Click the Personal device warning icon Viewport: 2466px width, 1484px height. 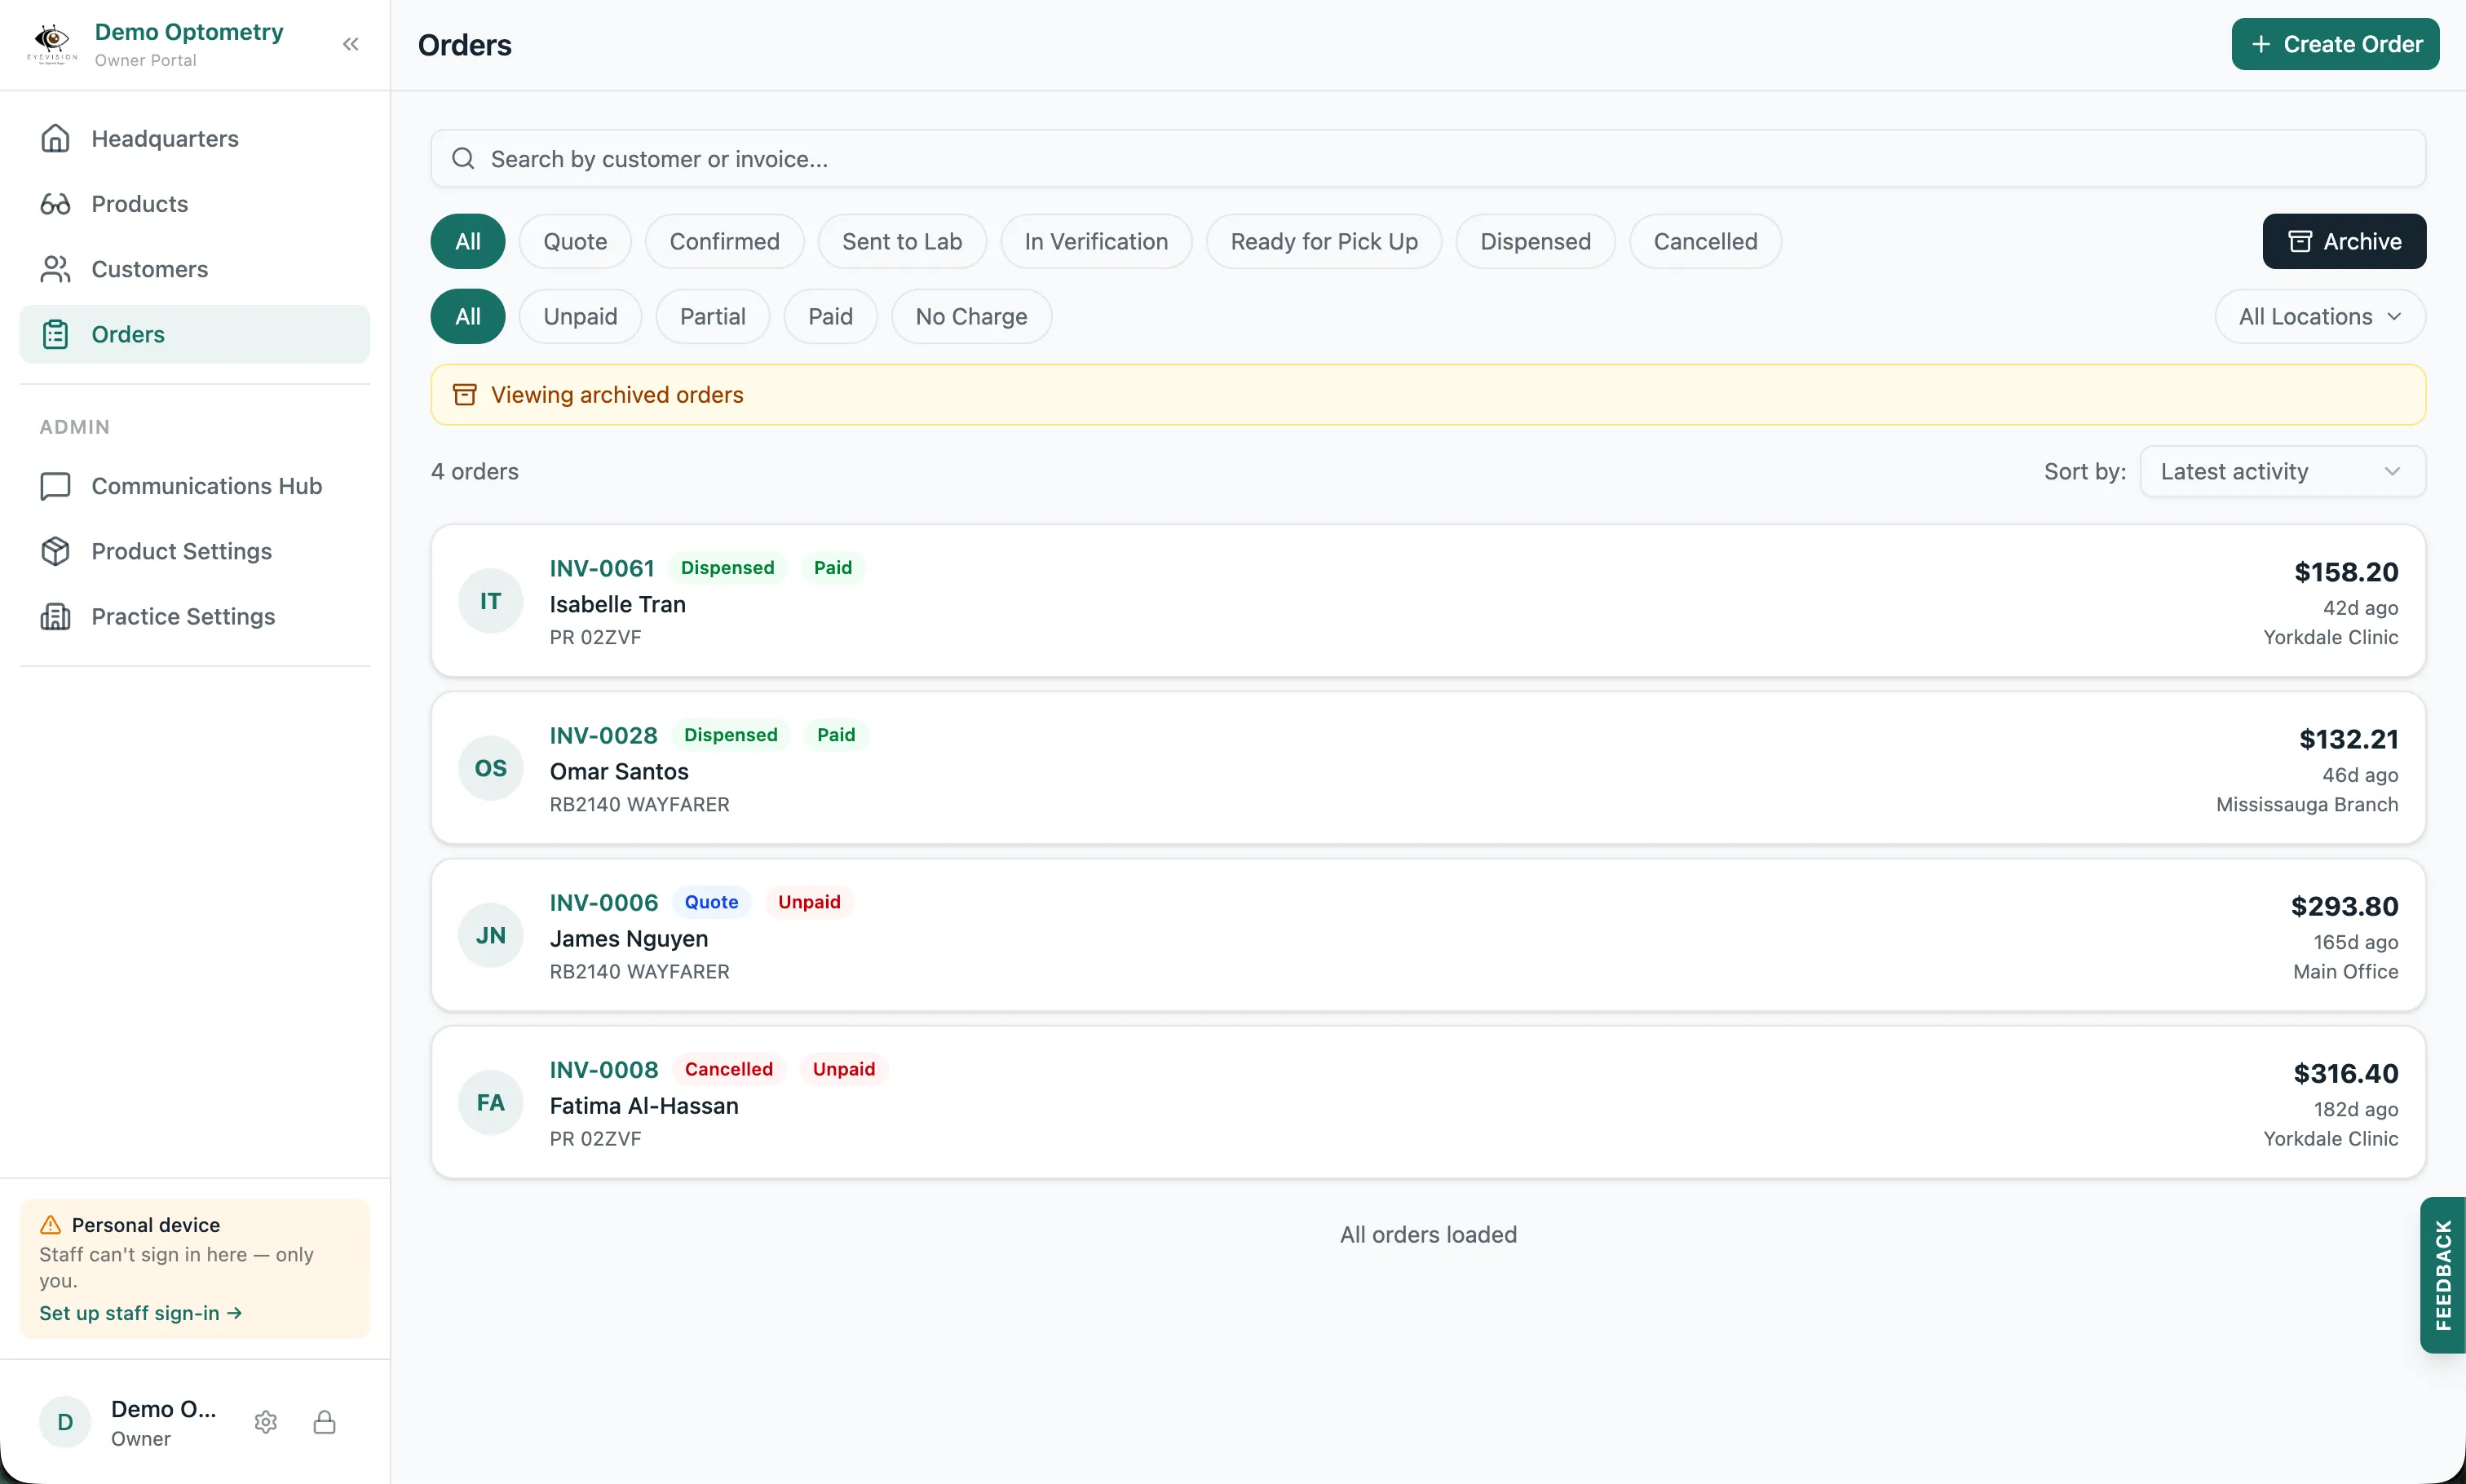click(50, 1225)
